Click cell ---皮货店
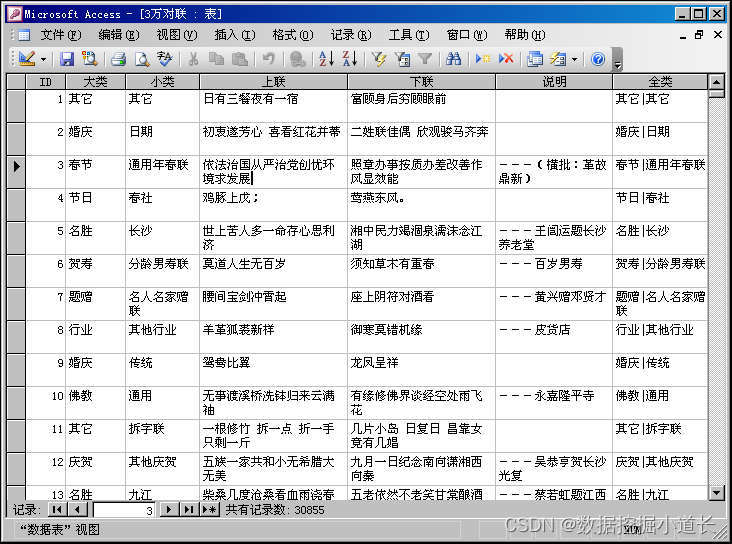This screenshot has height=544, width=732. click(554, 337)
